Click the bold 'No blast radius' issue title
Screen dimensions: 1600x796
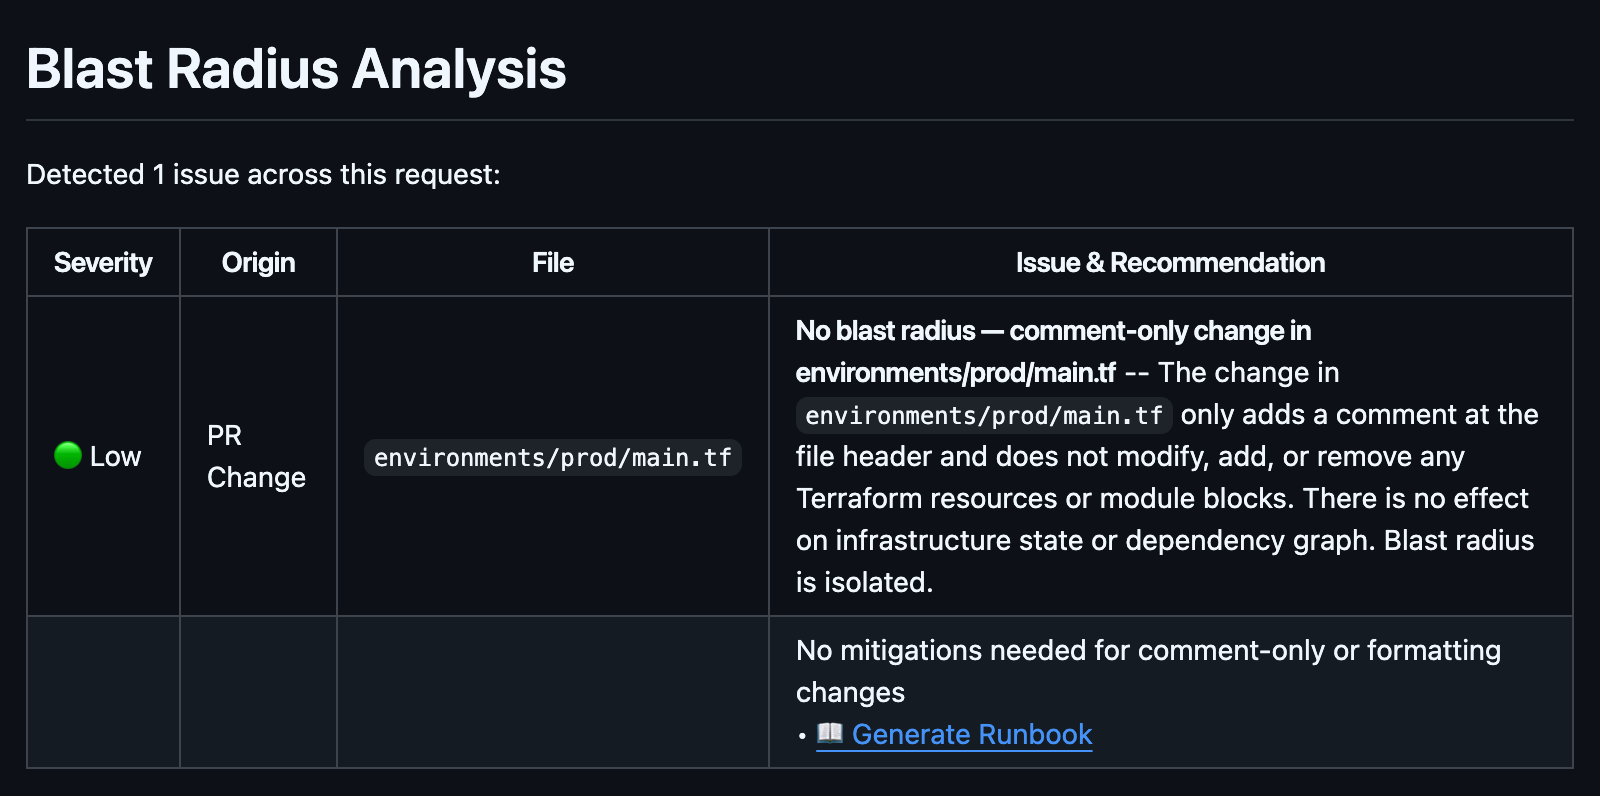coord(886,331)
